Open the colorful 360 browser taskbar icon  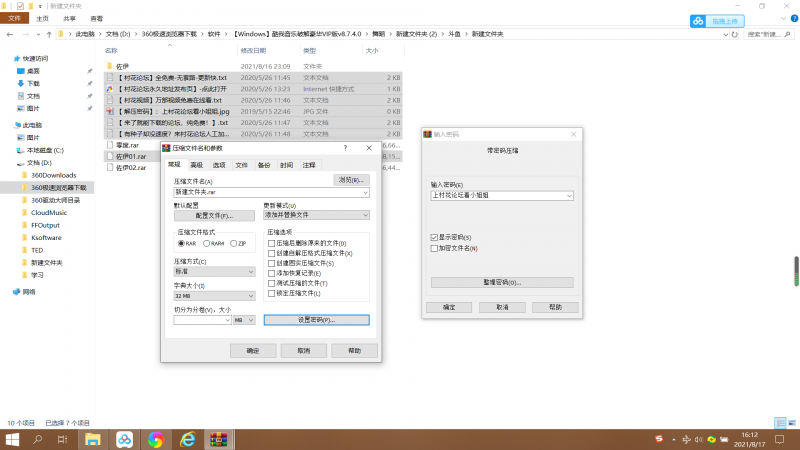[x=155, y=438]
